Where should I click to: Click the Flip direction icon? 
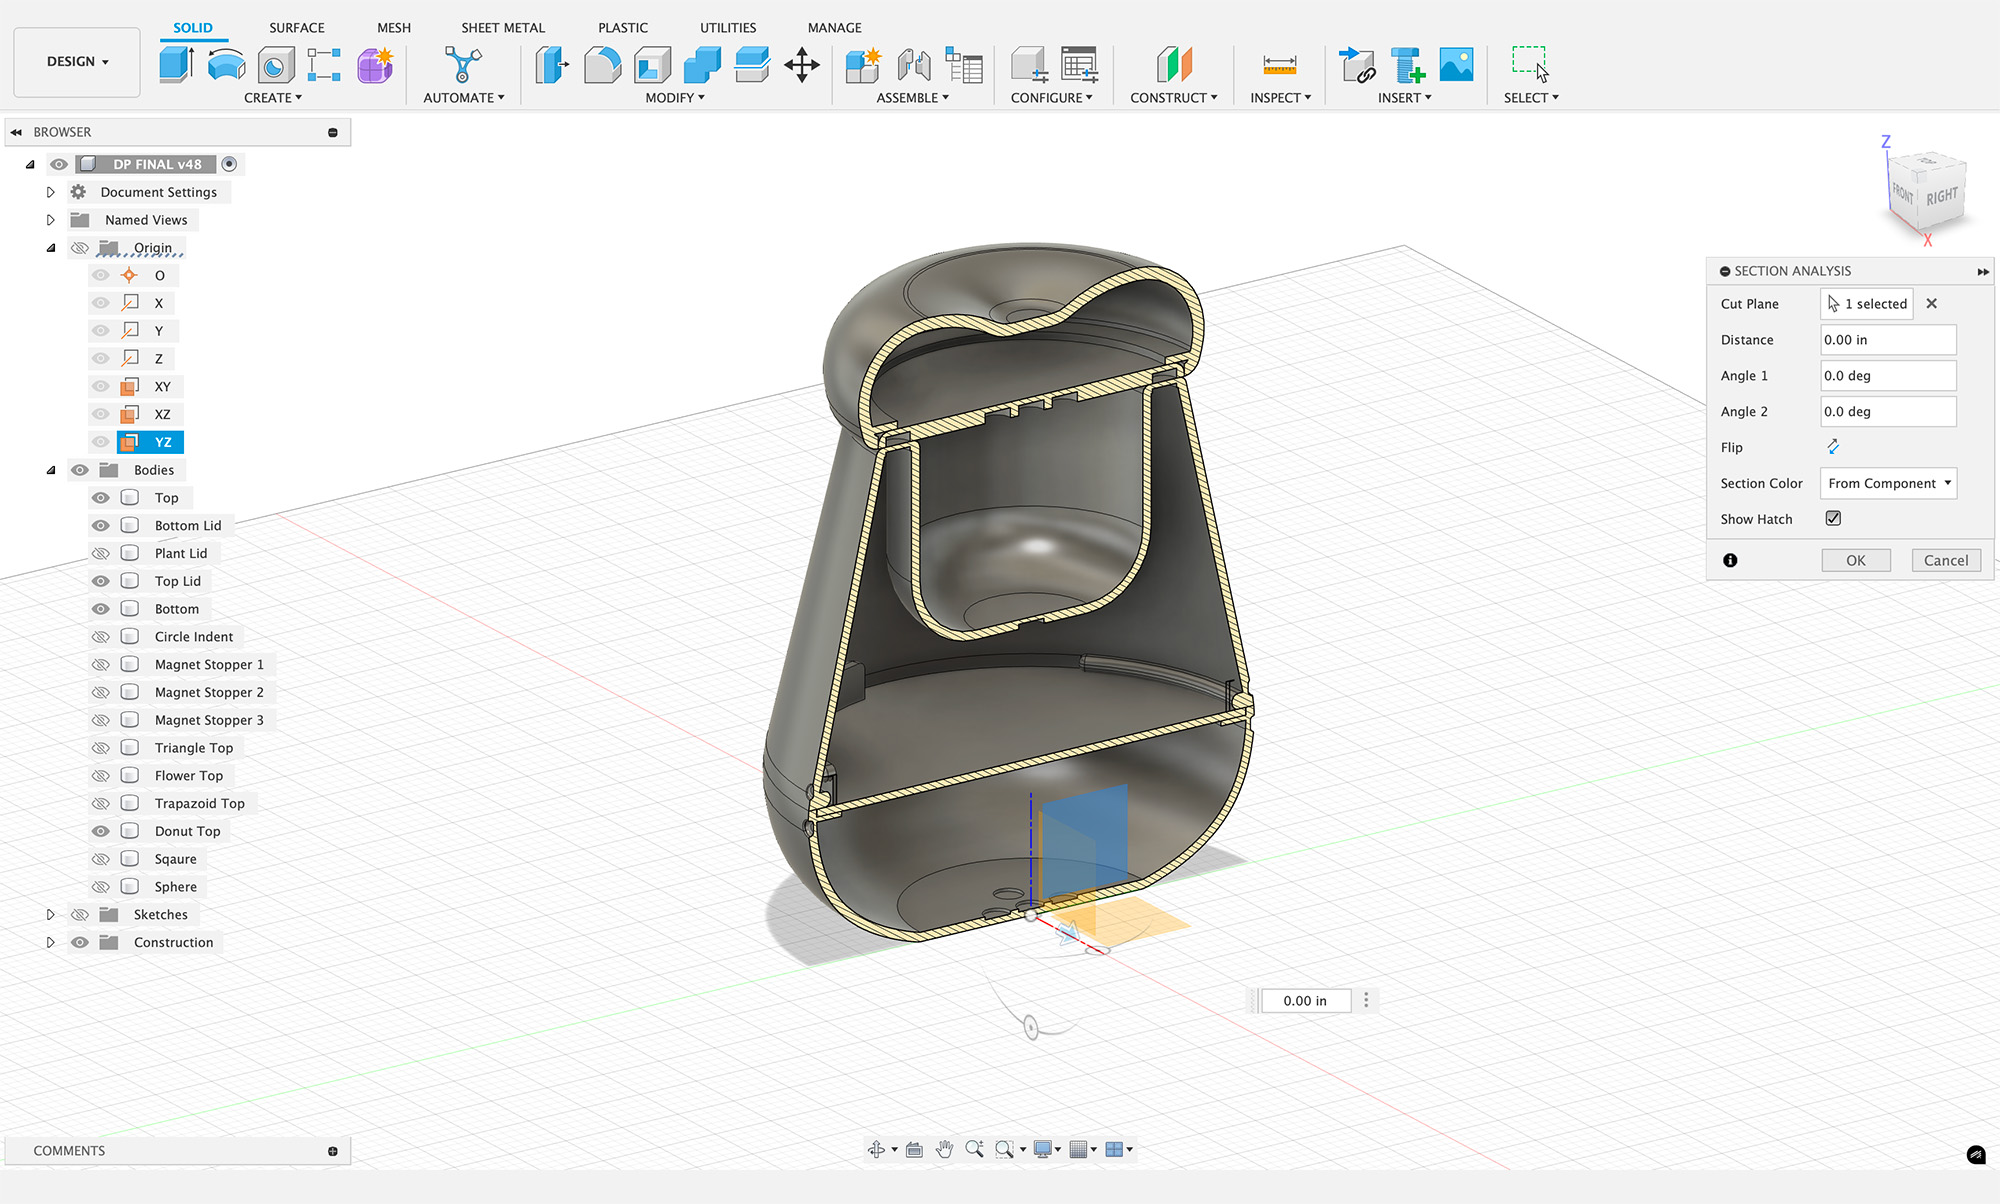(x=1833, y=447)
